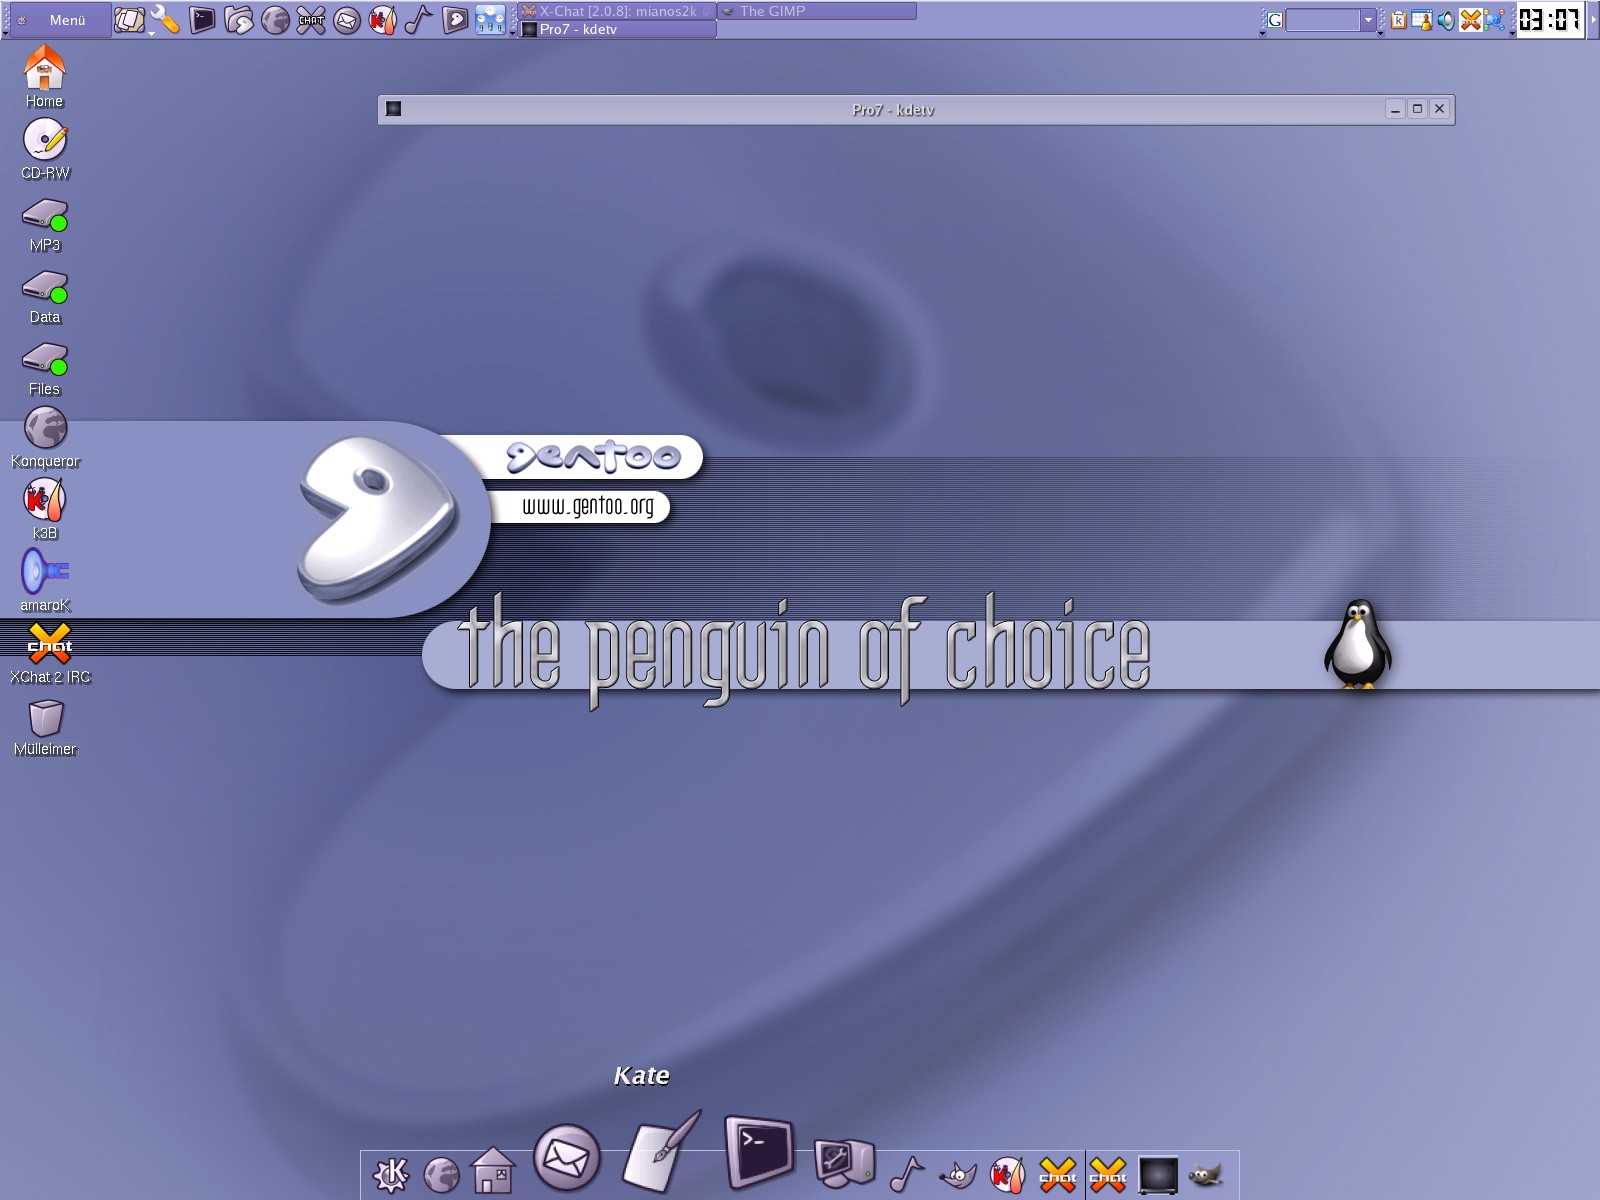Switch to running X-Chat in dock

point(1108,1174)
